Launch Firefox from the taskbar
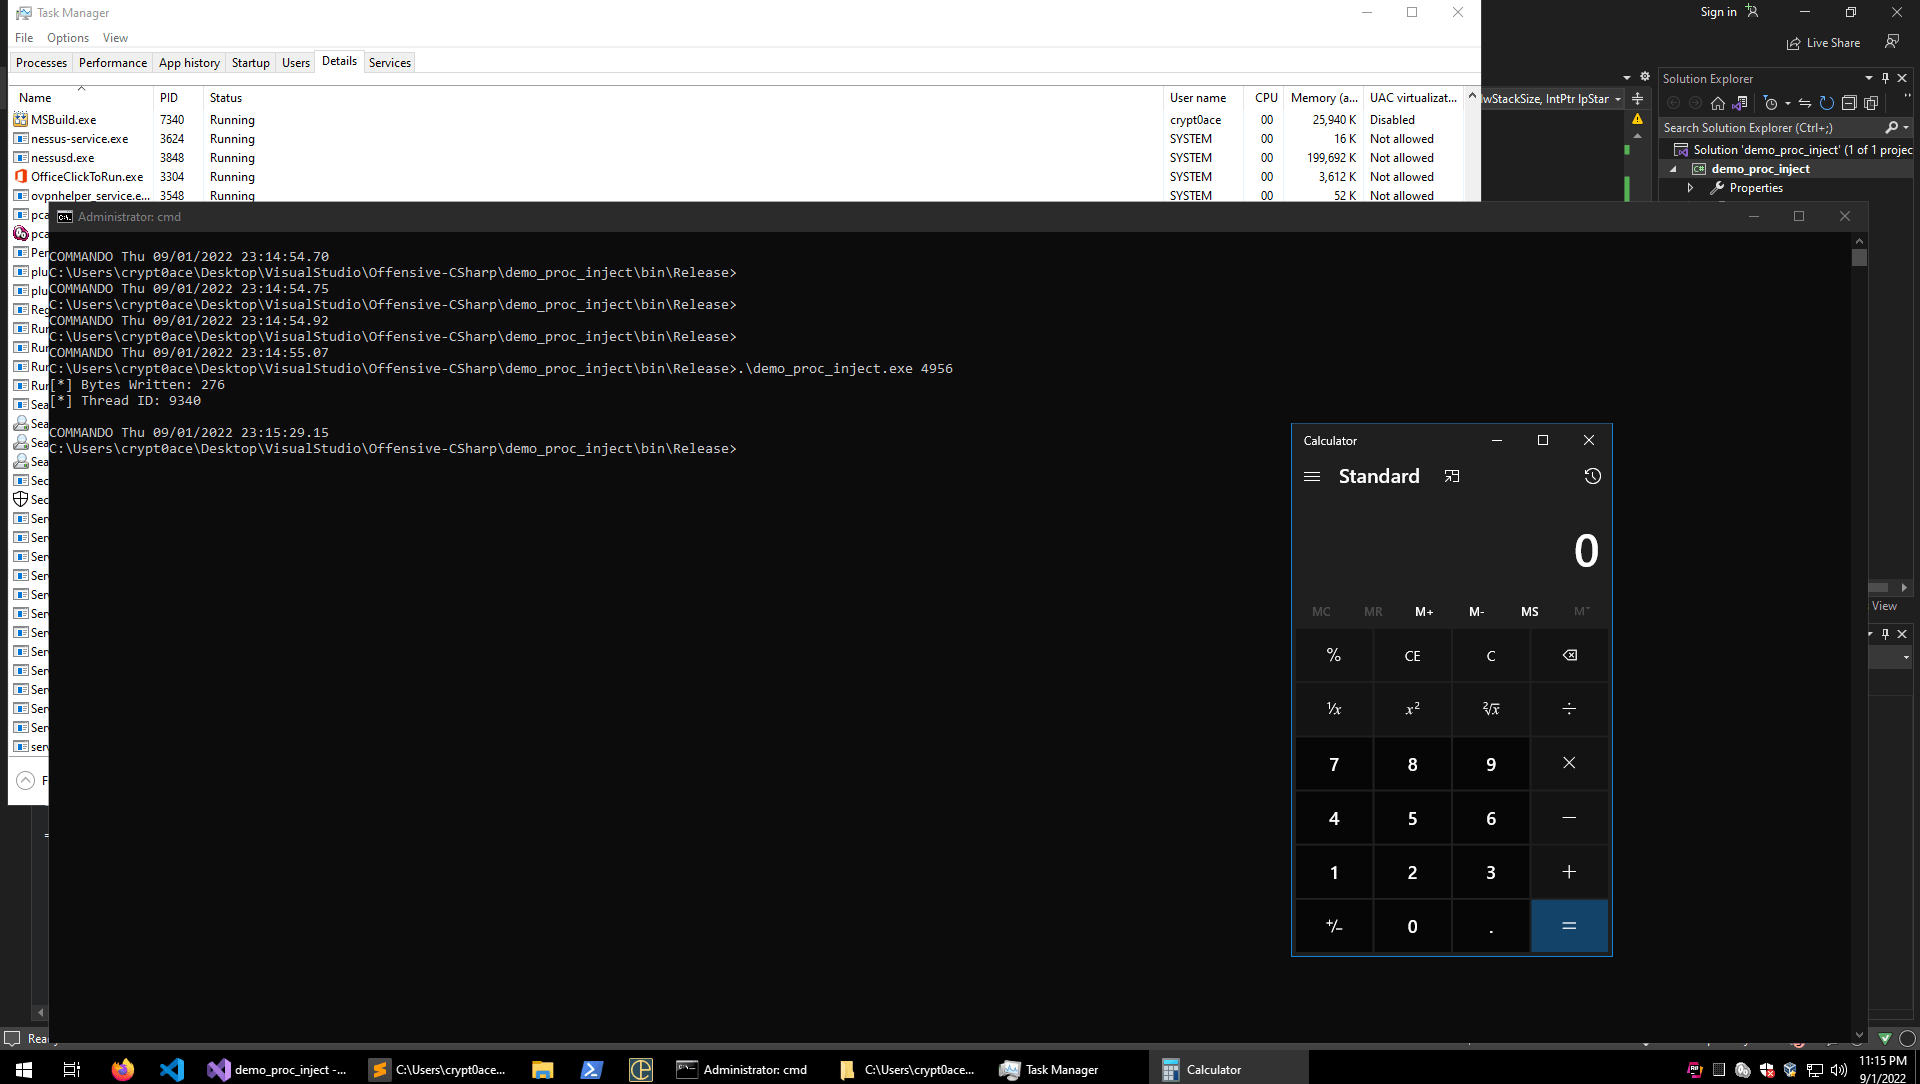The width and height of the screenshot is (1920, 1084). [x=122, y=1069]
